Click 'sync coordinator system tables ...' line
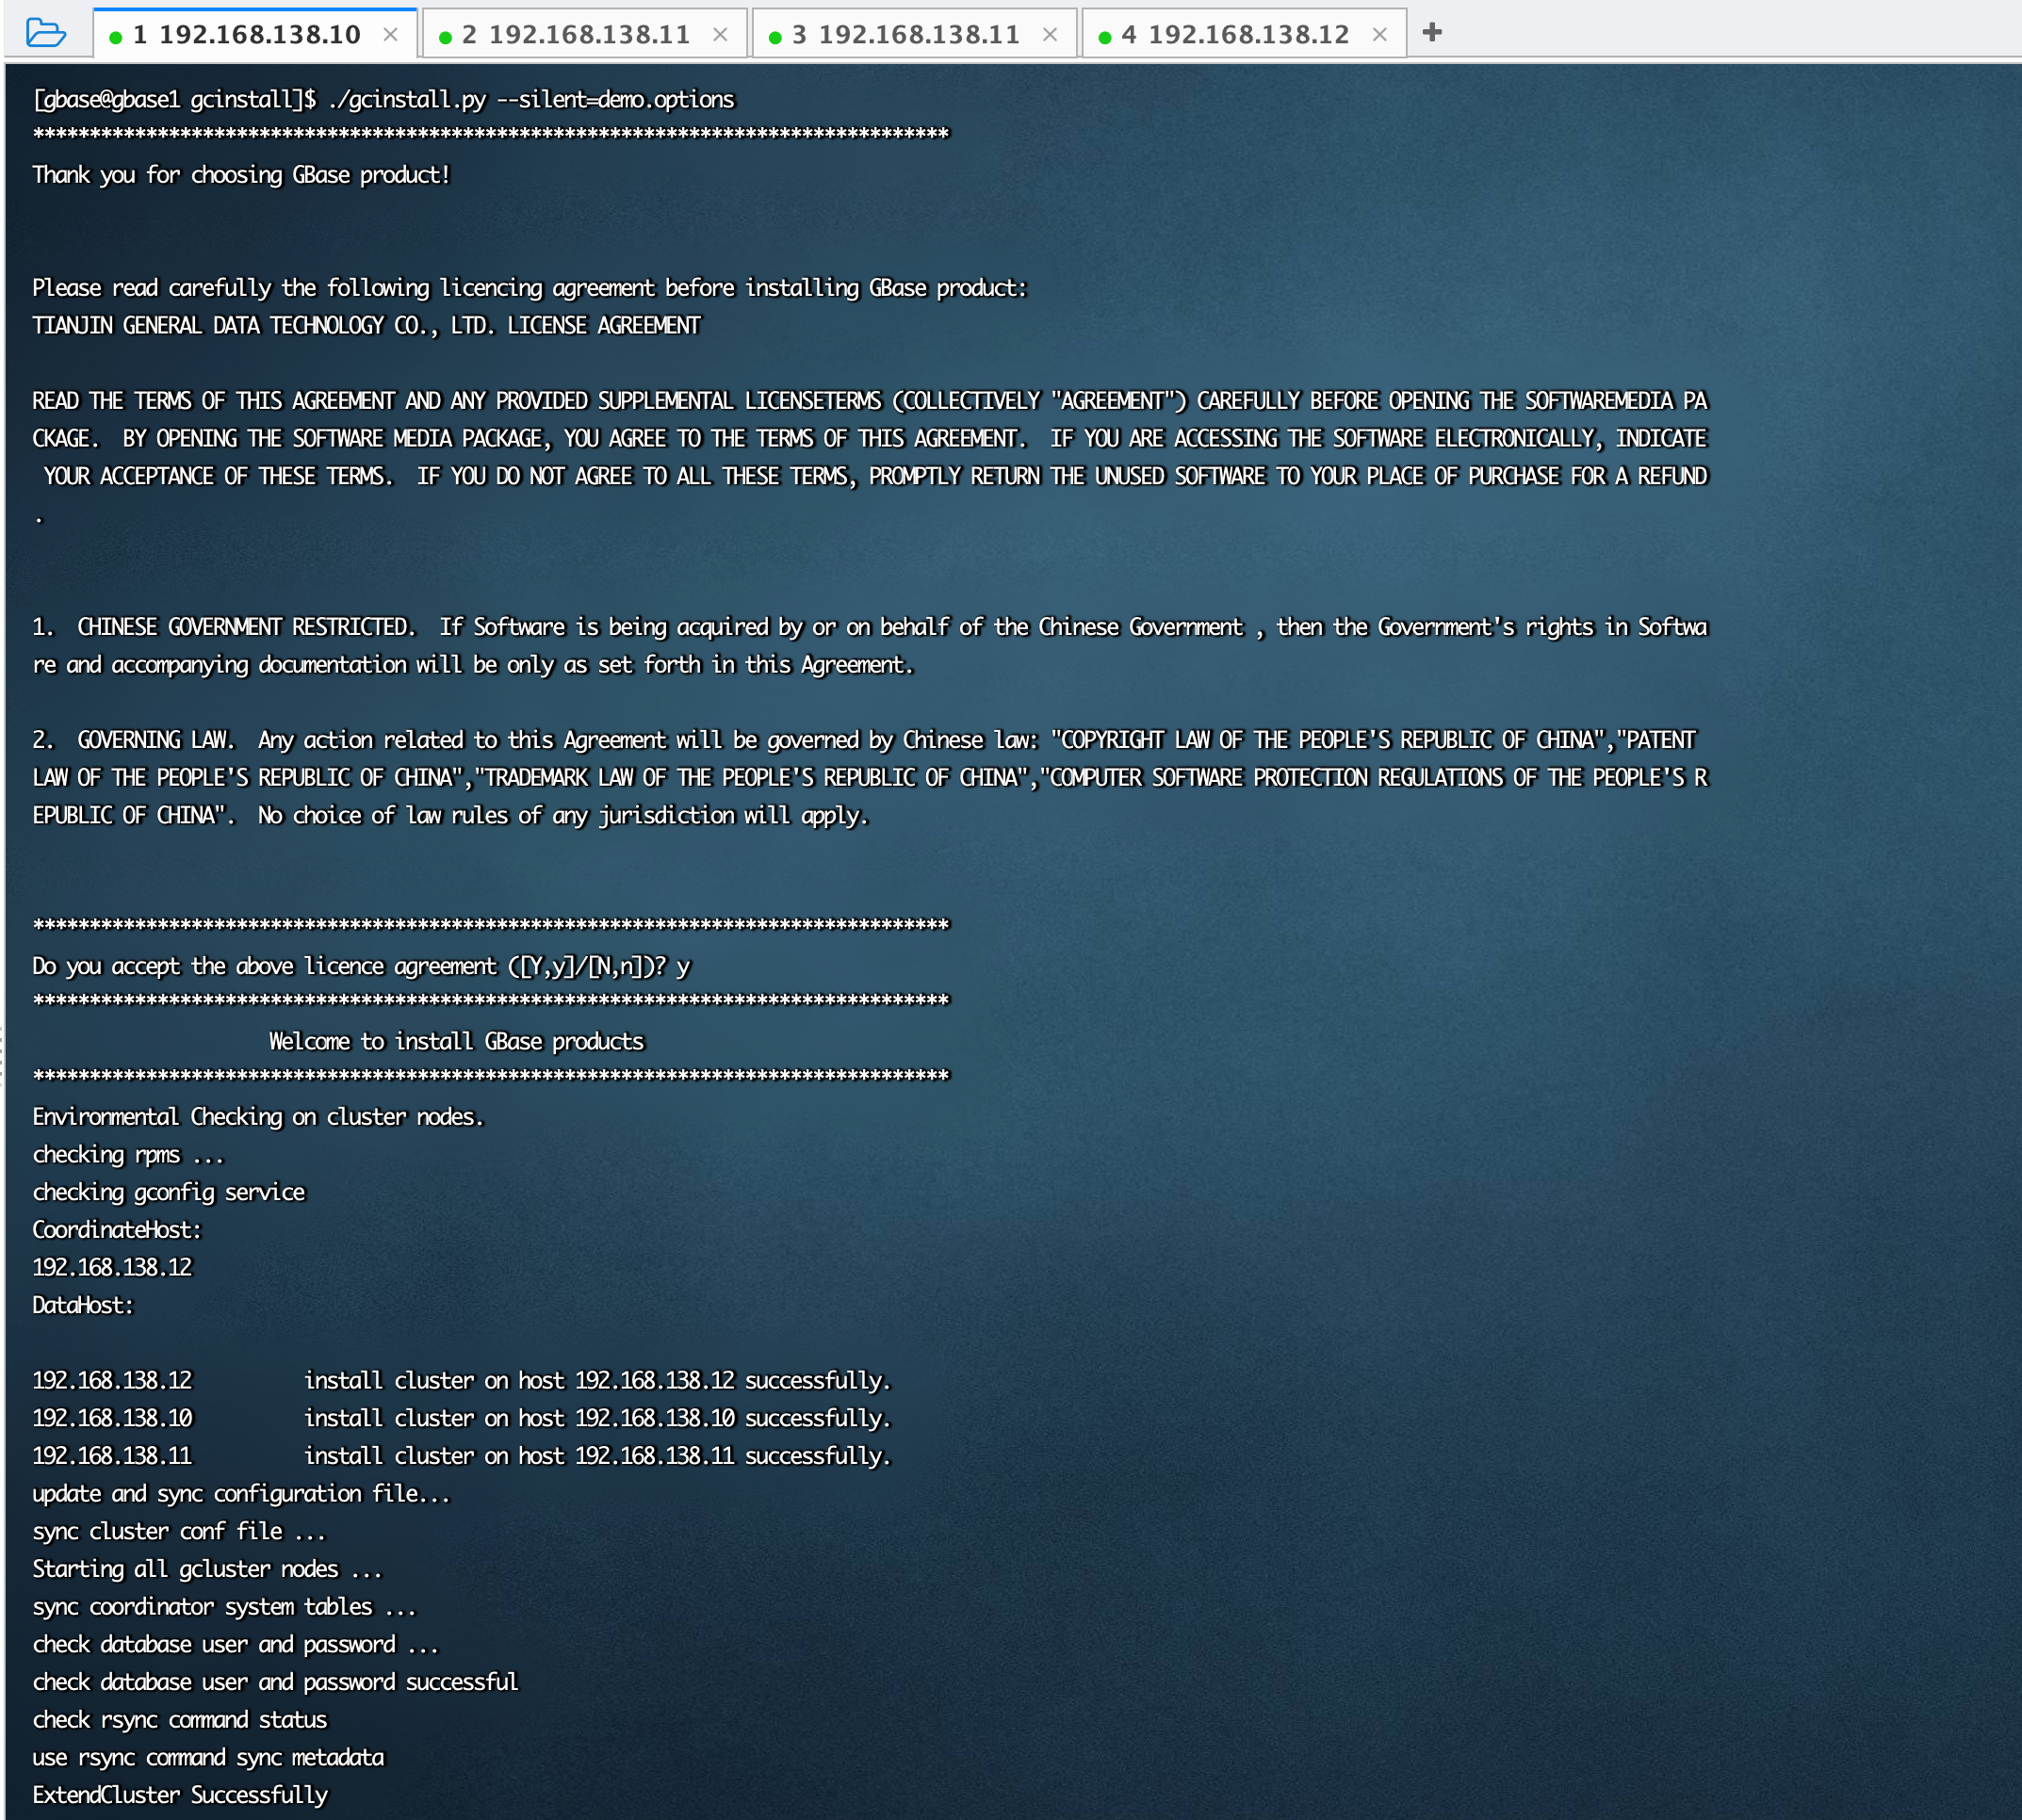Image resolution: width=2022 pixels, height=1820 pixels. tap(224, 1607)
